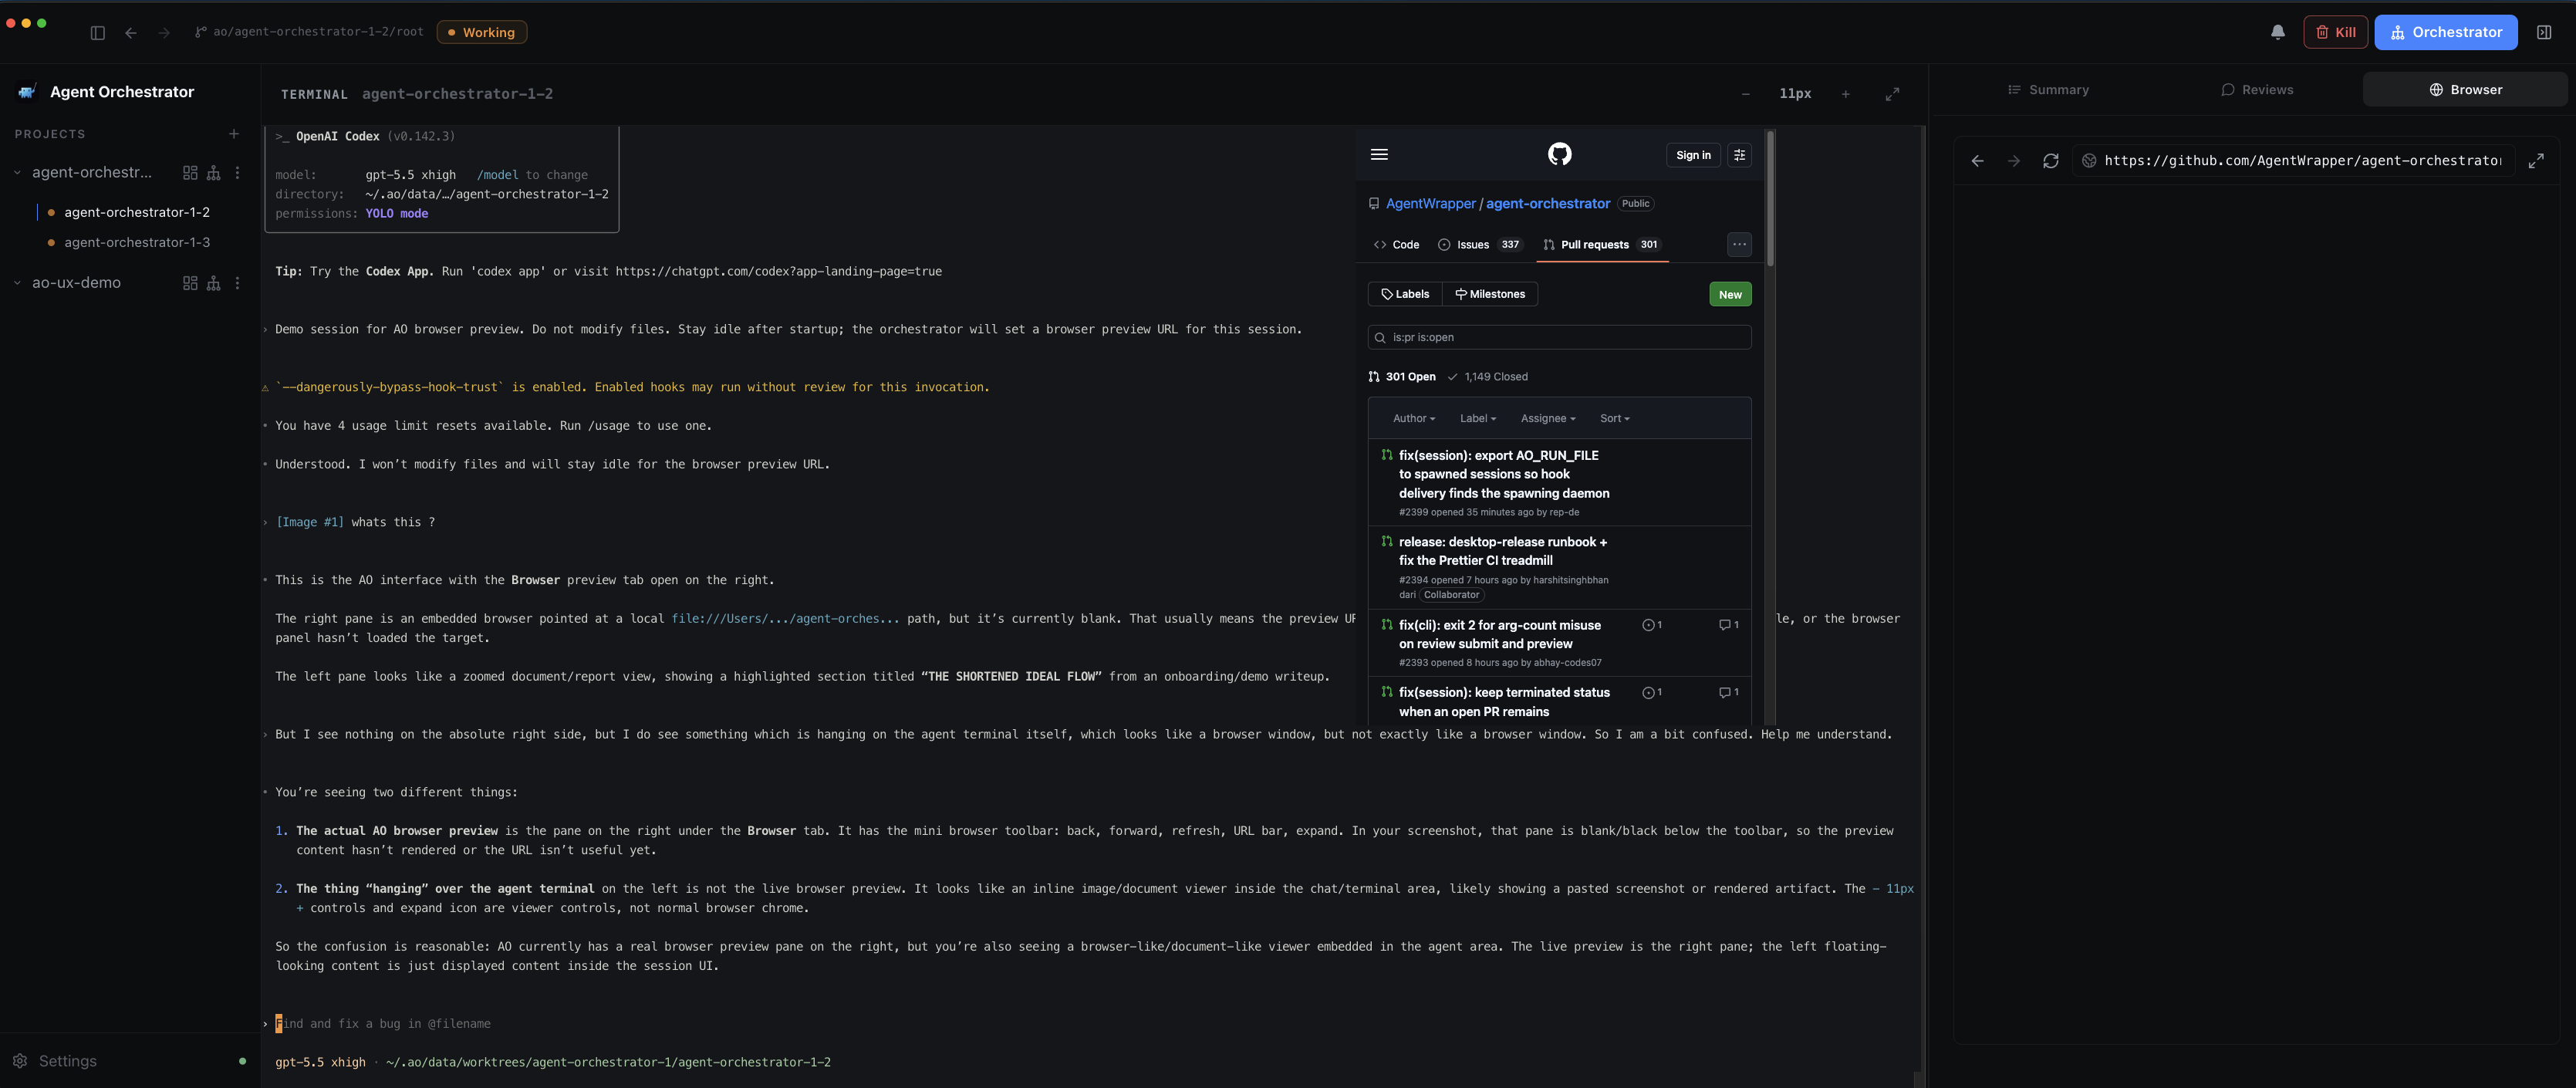The height and width of the screenshot is (1088, 2576).
Task: Open the Author filter dropdown
Action: point(1414,419)
